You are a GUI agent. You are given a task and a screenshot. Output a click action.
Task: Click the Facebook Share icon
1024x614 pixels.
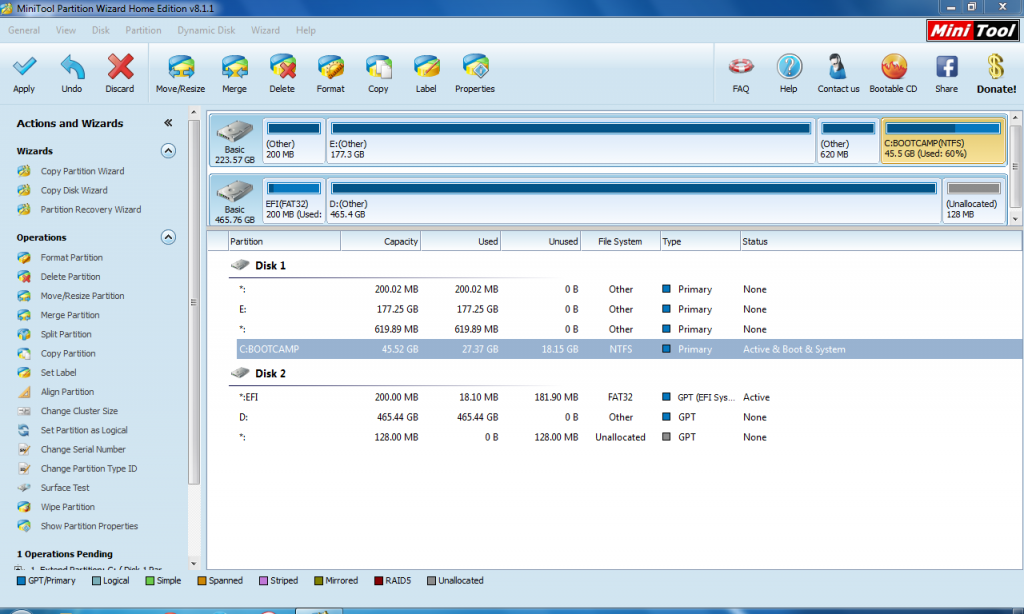pos(946,67)
